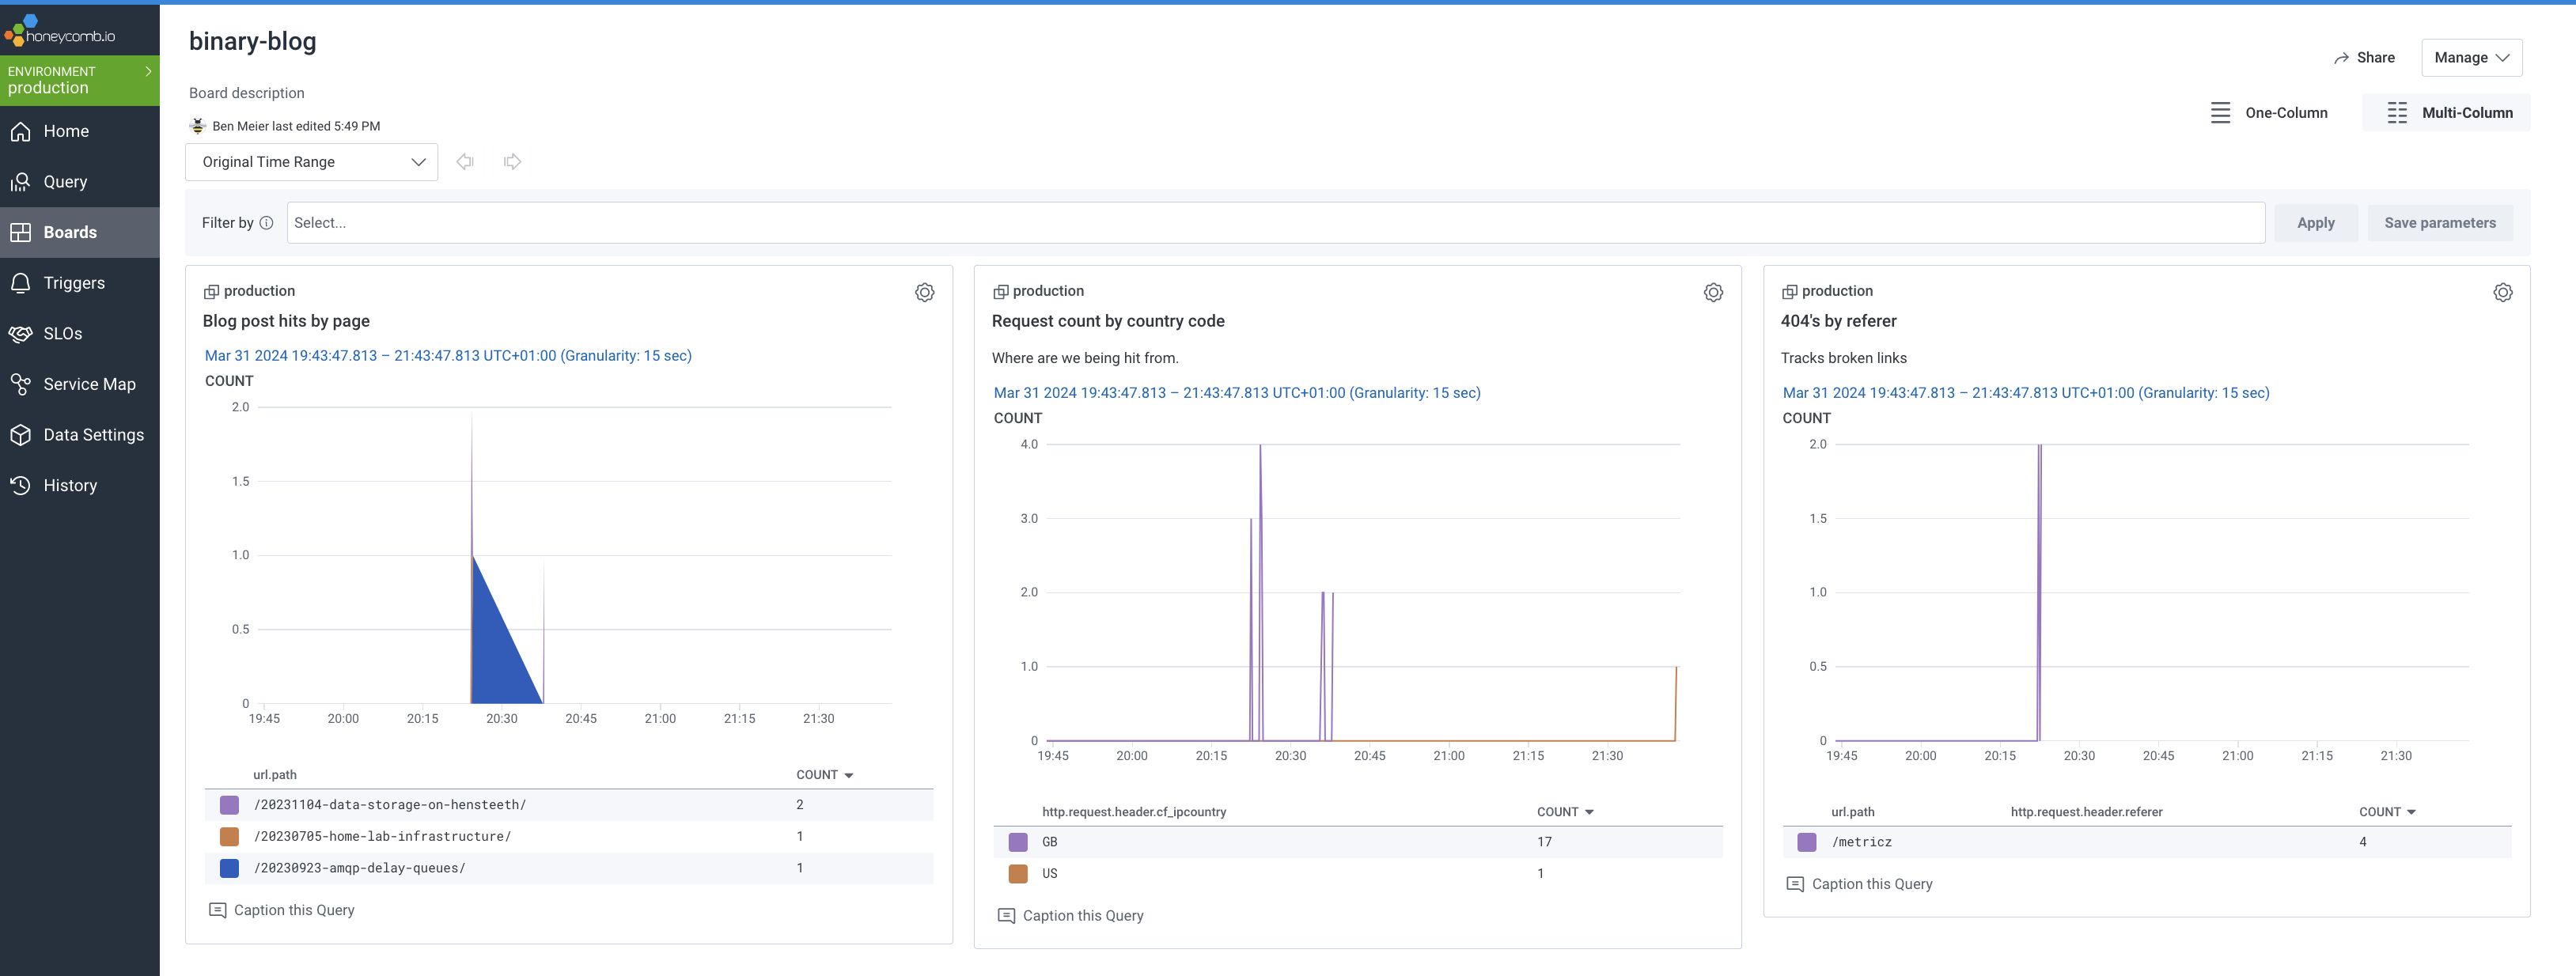The image size is (2576, 976).
Task: Click caption icon under 404's panel
Action: 1795,884
